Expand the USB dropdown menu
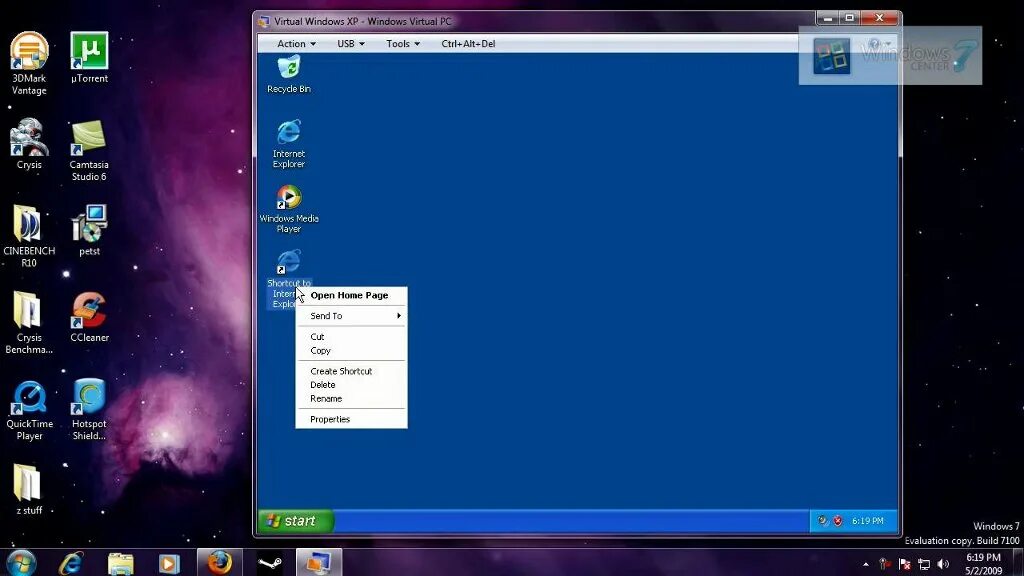 point(351,44)
